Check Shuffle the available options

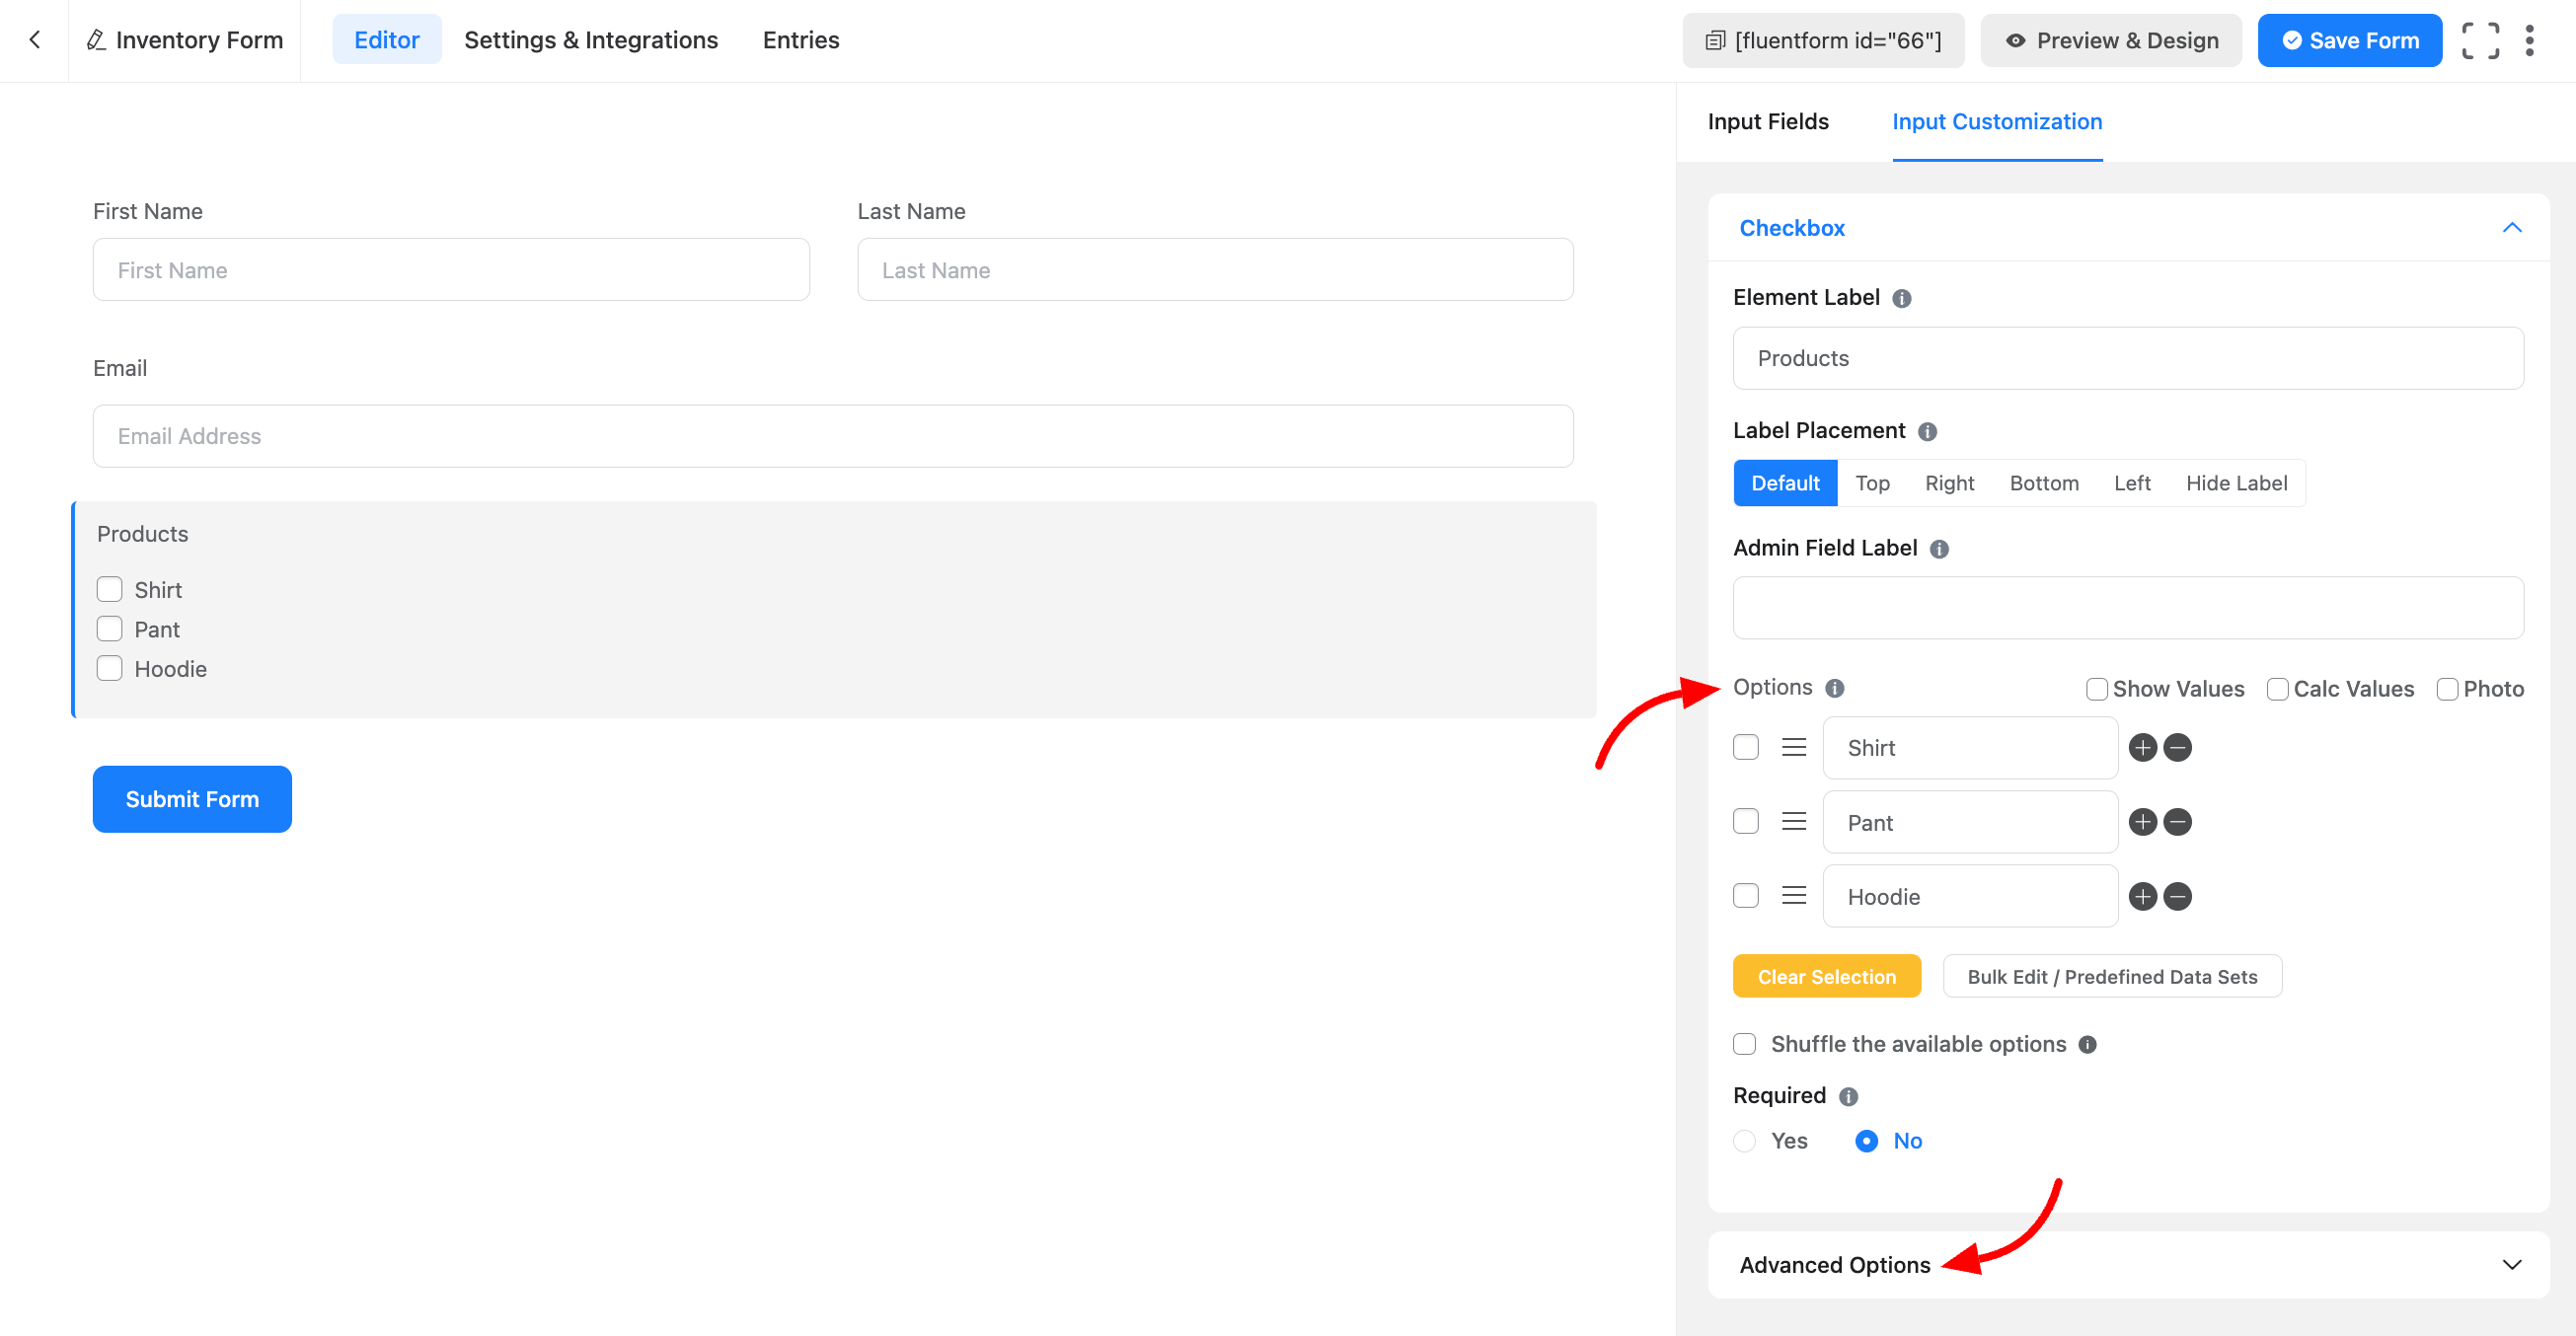[x=1745, y=1044]
